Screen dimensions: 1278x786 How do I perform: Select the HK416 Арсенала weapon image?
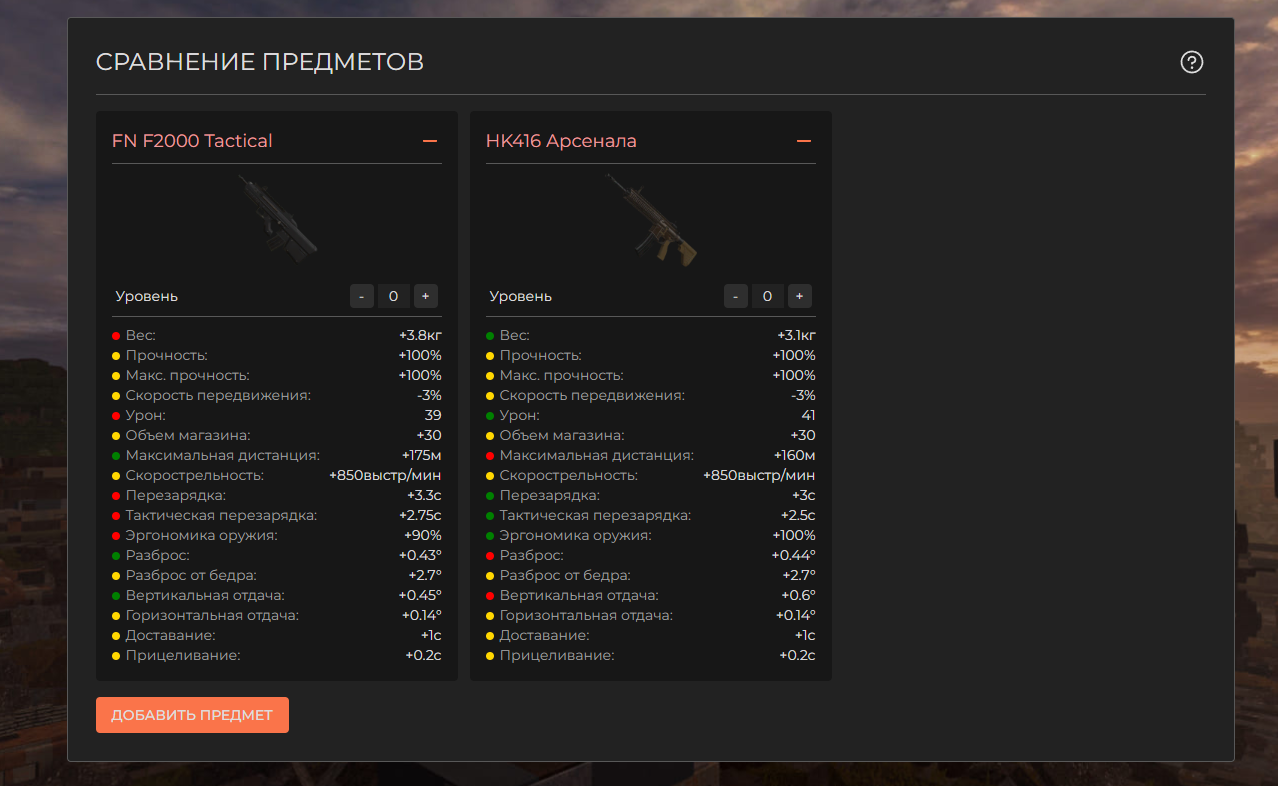click(x=651, y=218)
